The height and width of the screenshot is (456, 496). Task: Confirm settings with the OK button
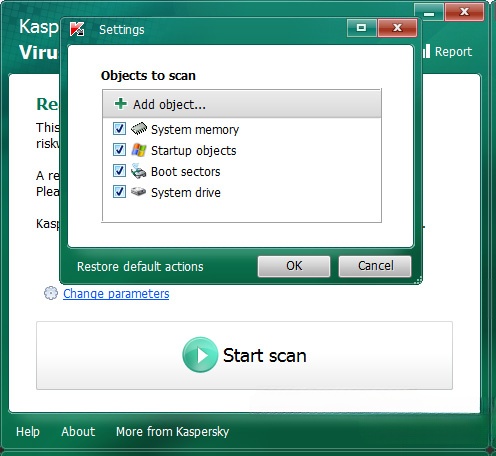coord(294,266)
